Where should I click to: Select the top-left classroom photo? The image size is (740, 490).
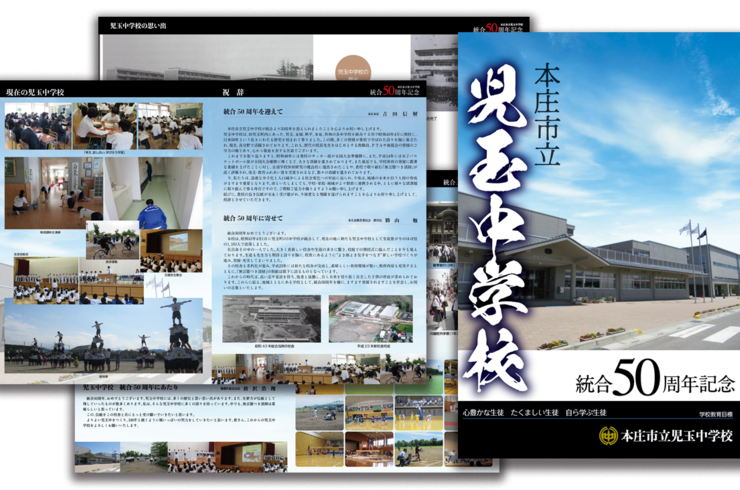38,126
